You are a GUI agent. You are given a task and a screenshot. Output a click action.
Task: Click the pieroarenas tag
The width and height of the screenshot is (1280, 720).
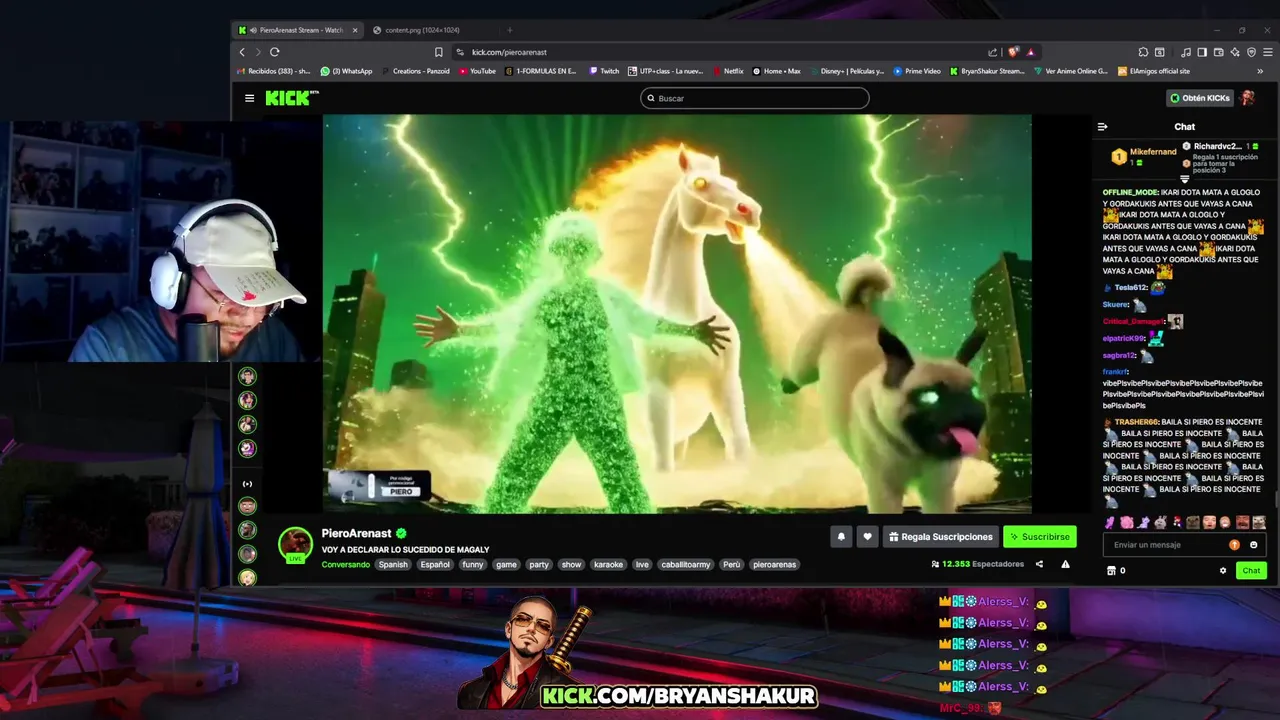click(x=775, y=565)
